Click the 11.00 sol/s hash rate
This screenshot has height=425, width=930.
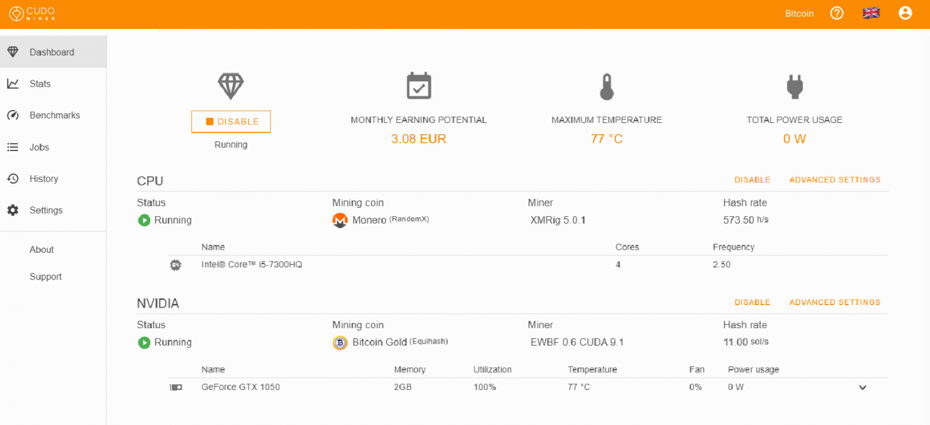point(747,343)
